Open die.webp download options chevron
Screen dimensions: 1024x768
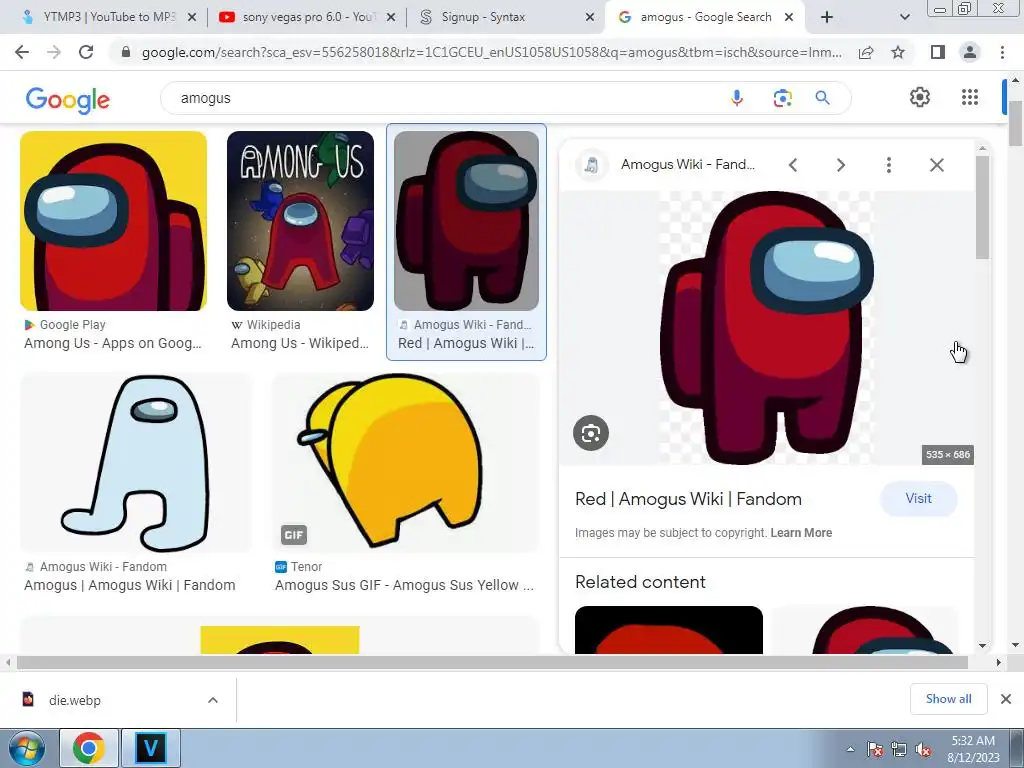(x=213, y=700)
